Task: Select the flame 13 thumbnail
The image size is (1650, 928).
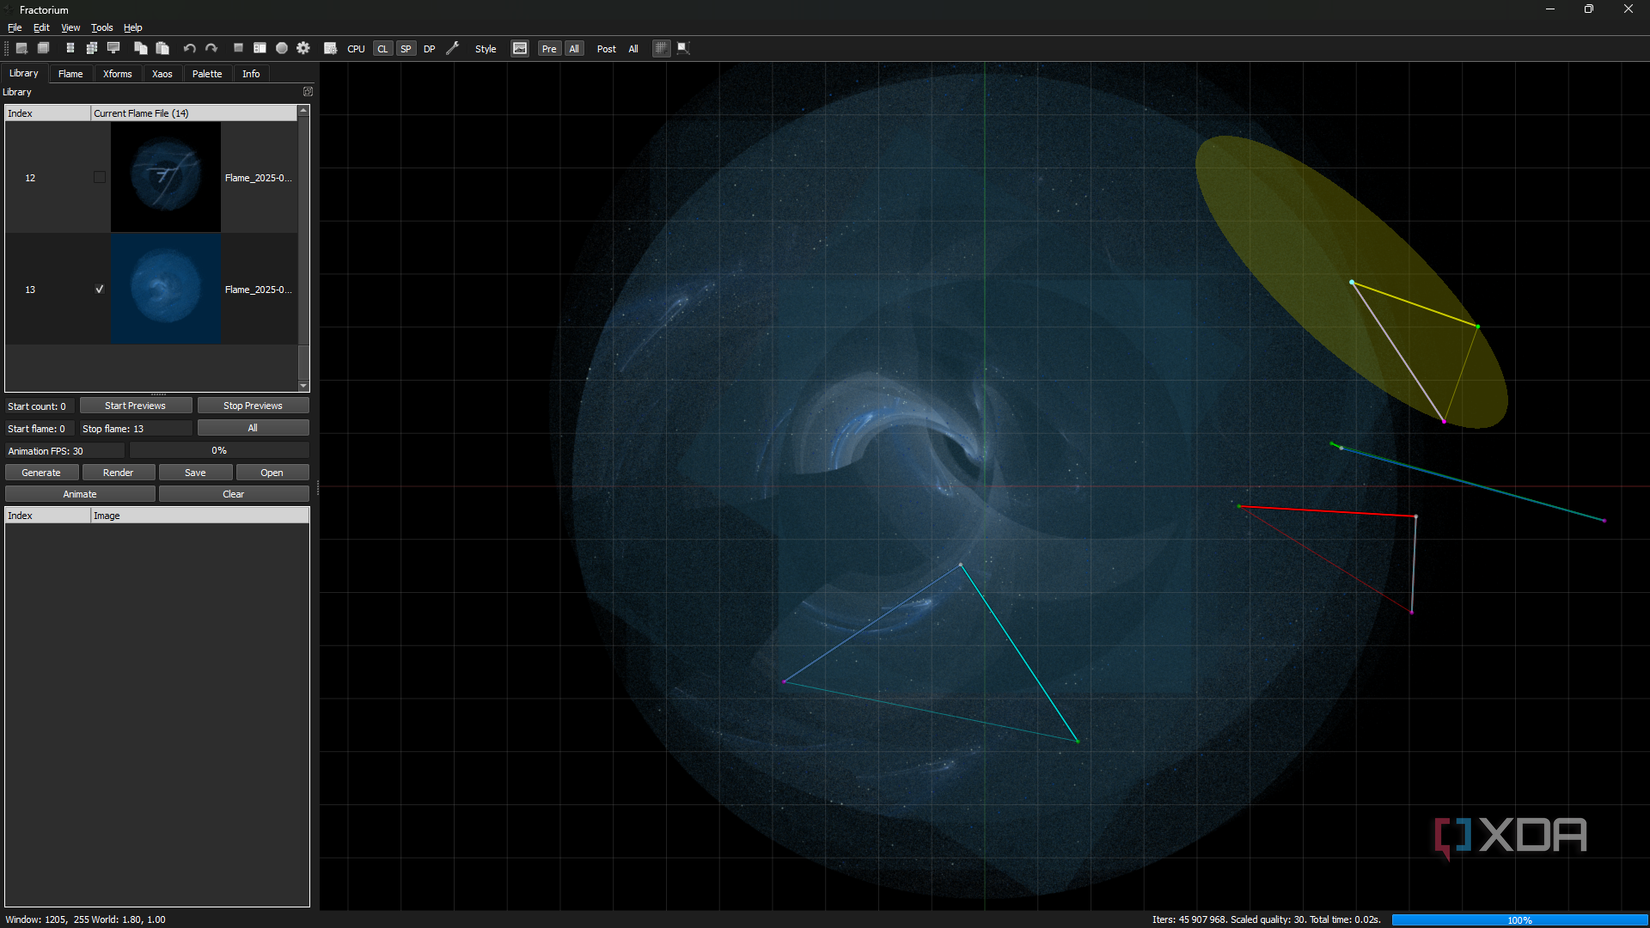Action: coord(165,289)
